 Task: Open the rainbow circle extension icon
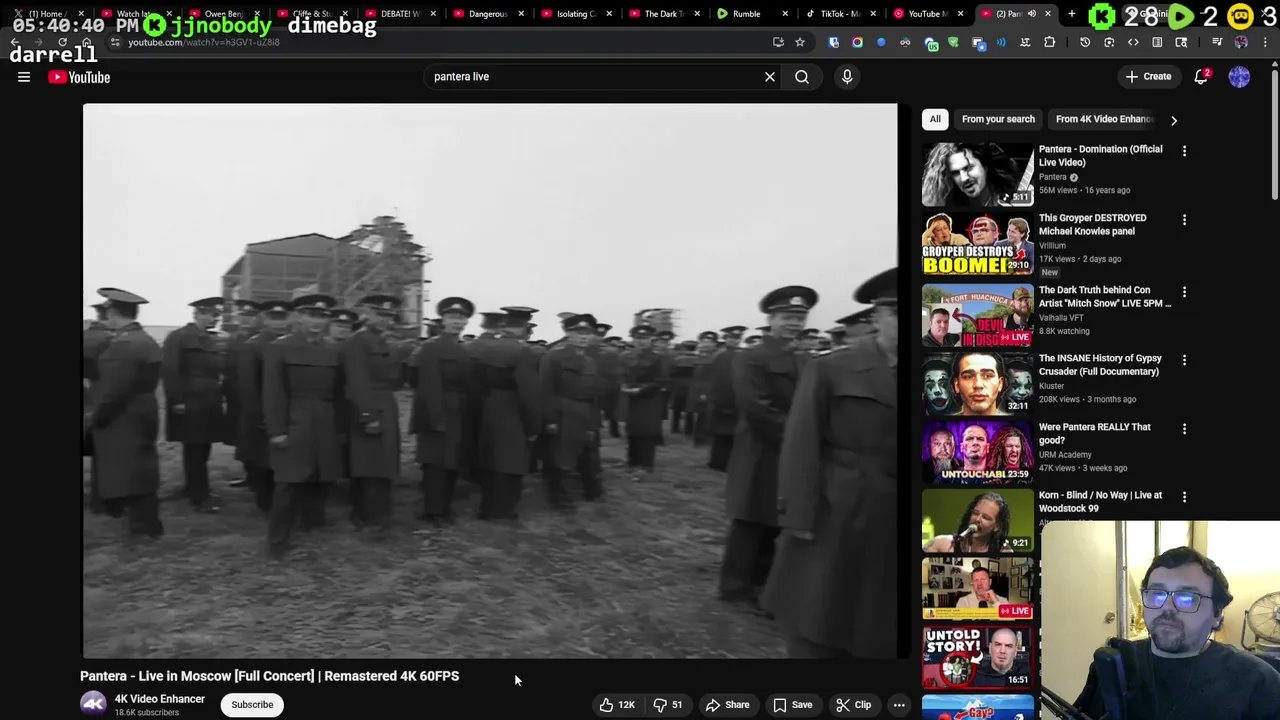[x=857, y=42]
